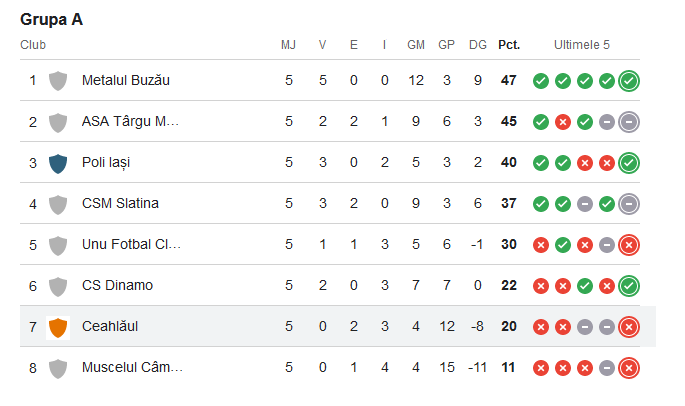
Task: Click Unu Fotbal Club's latest loss icon
Action: pyautogui.click(x=629, y=245)
